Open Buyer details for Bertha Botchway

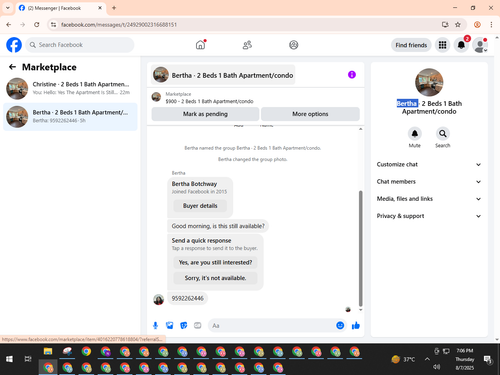click(200, 206)
